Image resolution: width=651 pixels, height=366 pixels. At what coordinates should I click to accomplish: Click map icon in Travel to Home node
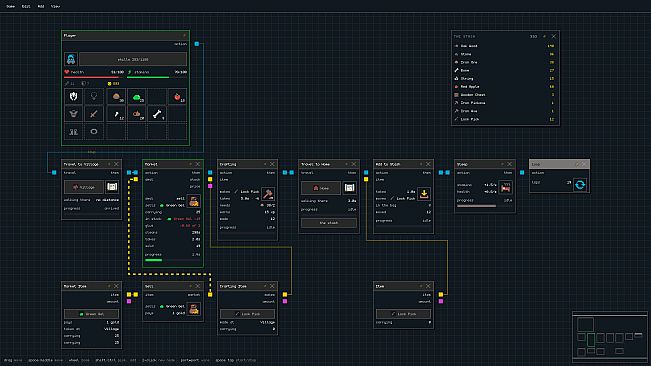click(x=350, y=188)
